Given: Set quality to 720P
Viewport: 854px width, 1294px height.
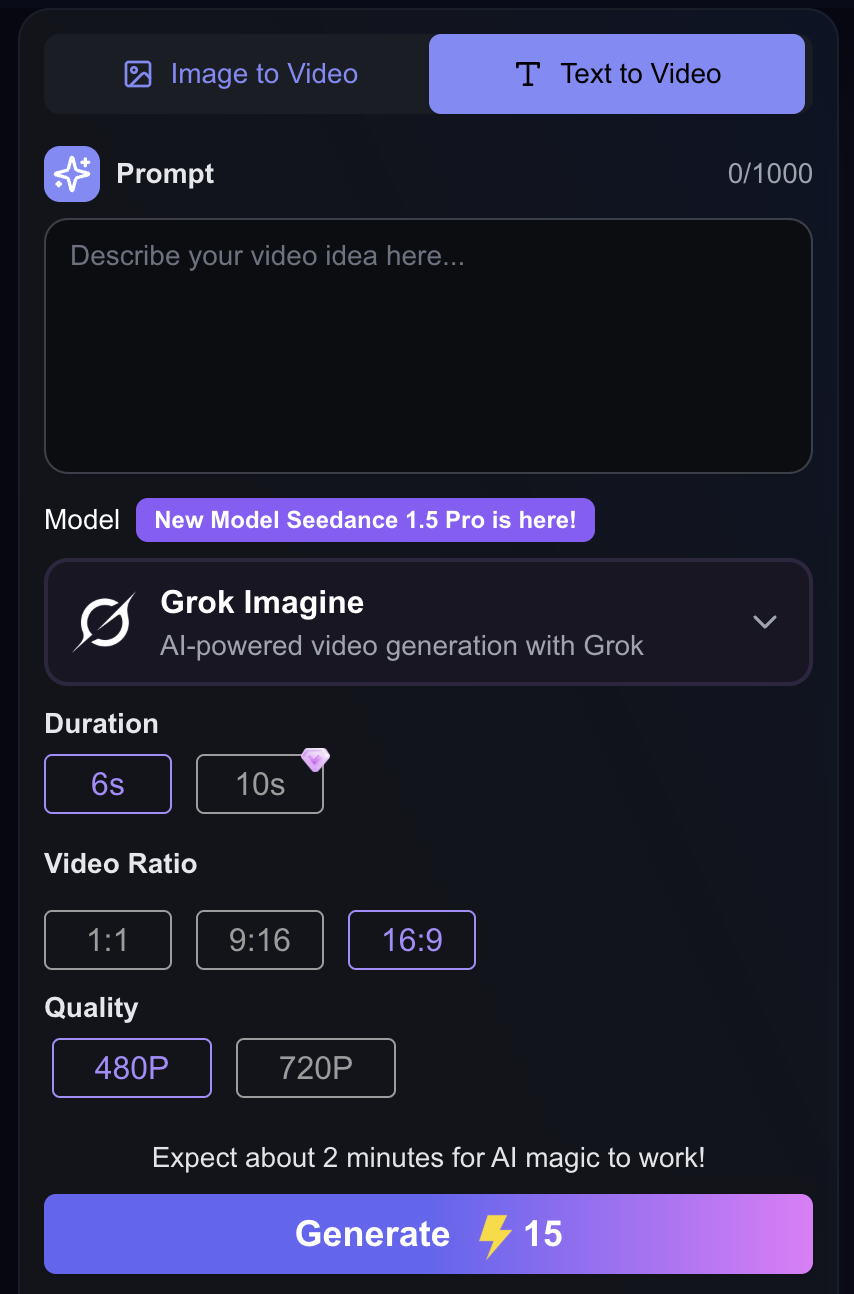Looking at the screenshot, I should (316, 1068).
